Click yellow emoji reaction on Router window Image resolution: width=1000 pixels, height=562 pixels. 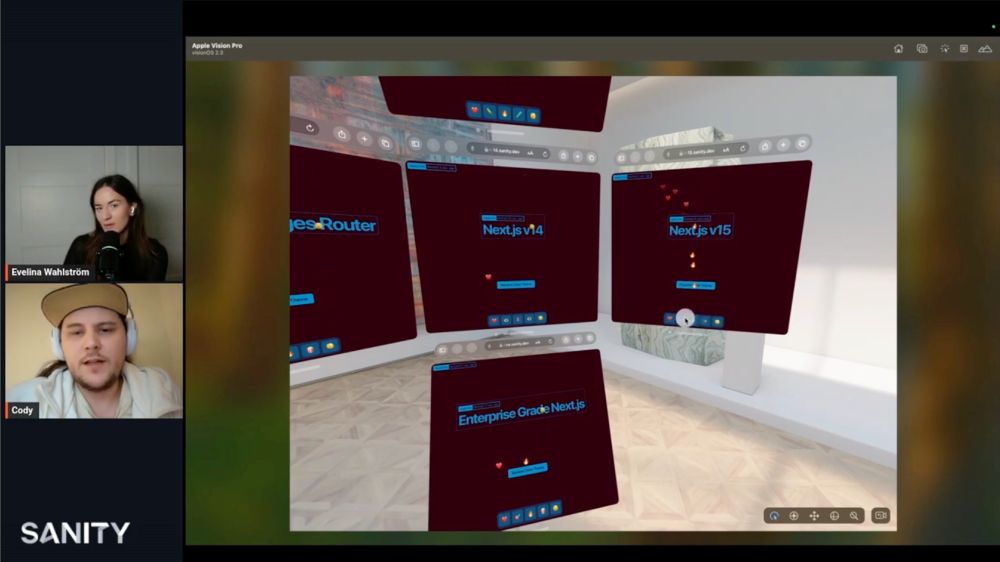pyautogui.click(x=330, y=346)
